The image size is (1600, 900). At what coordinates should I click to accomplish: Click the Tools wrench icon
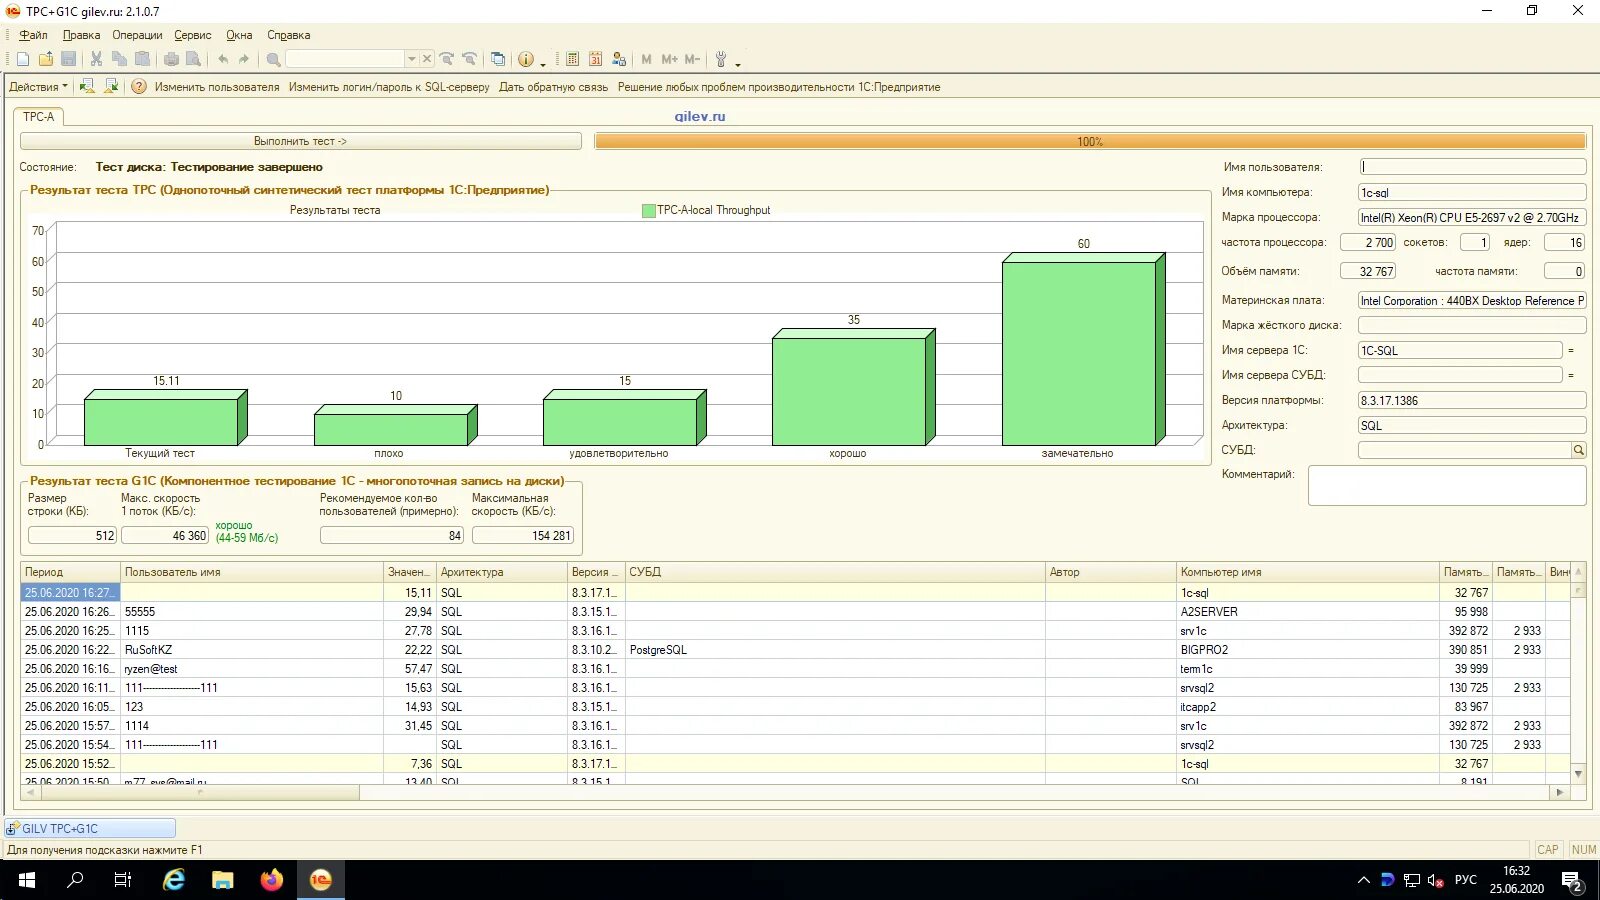click(x=721, y=59)
